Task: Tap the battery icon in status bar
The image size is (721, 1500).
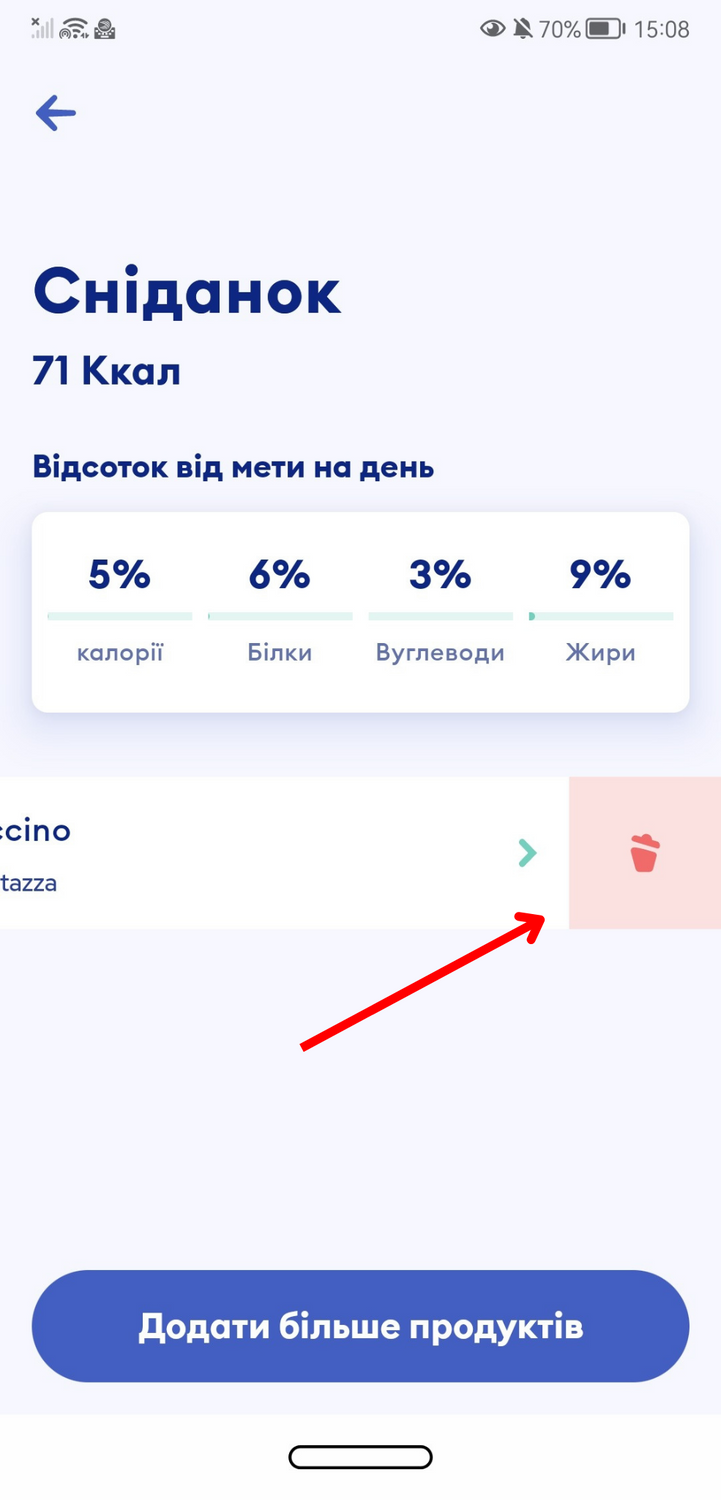Action: (606, 29)
